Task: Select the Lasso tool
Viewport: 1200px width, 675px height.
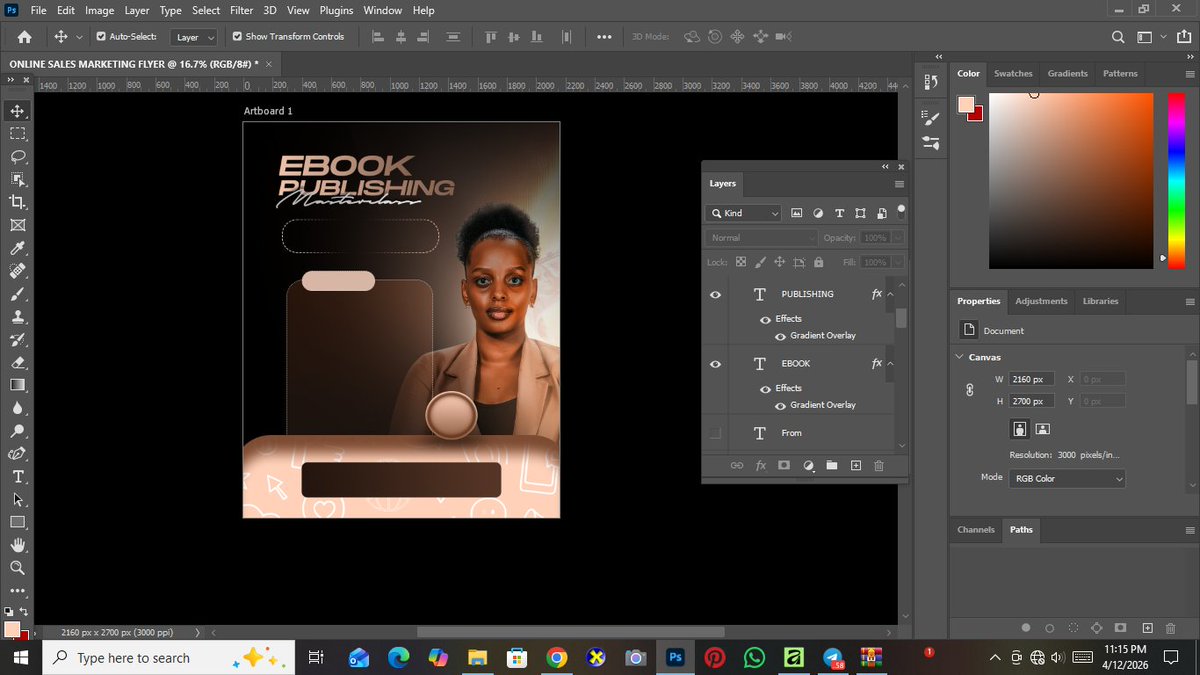Action: click(x=17, y=156)
